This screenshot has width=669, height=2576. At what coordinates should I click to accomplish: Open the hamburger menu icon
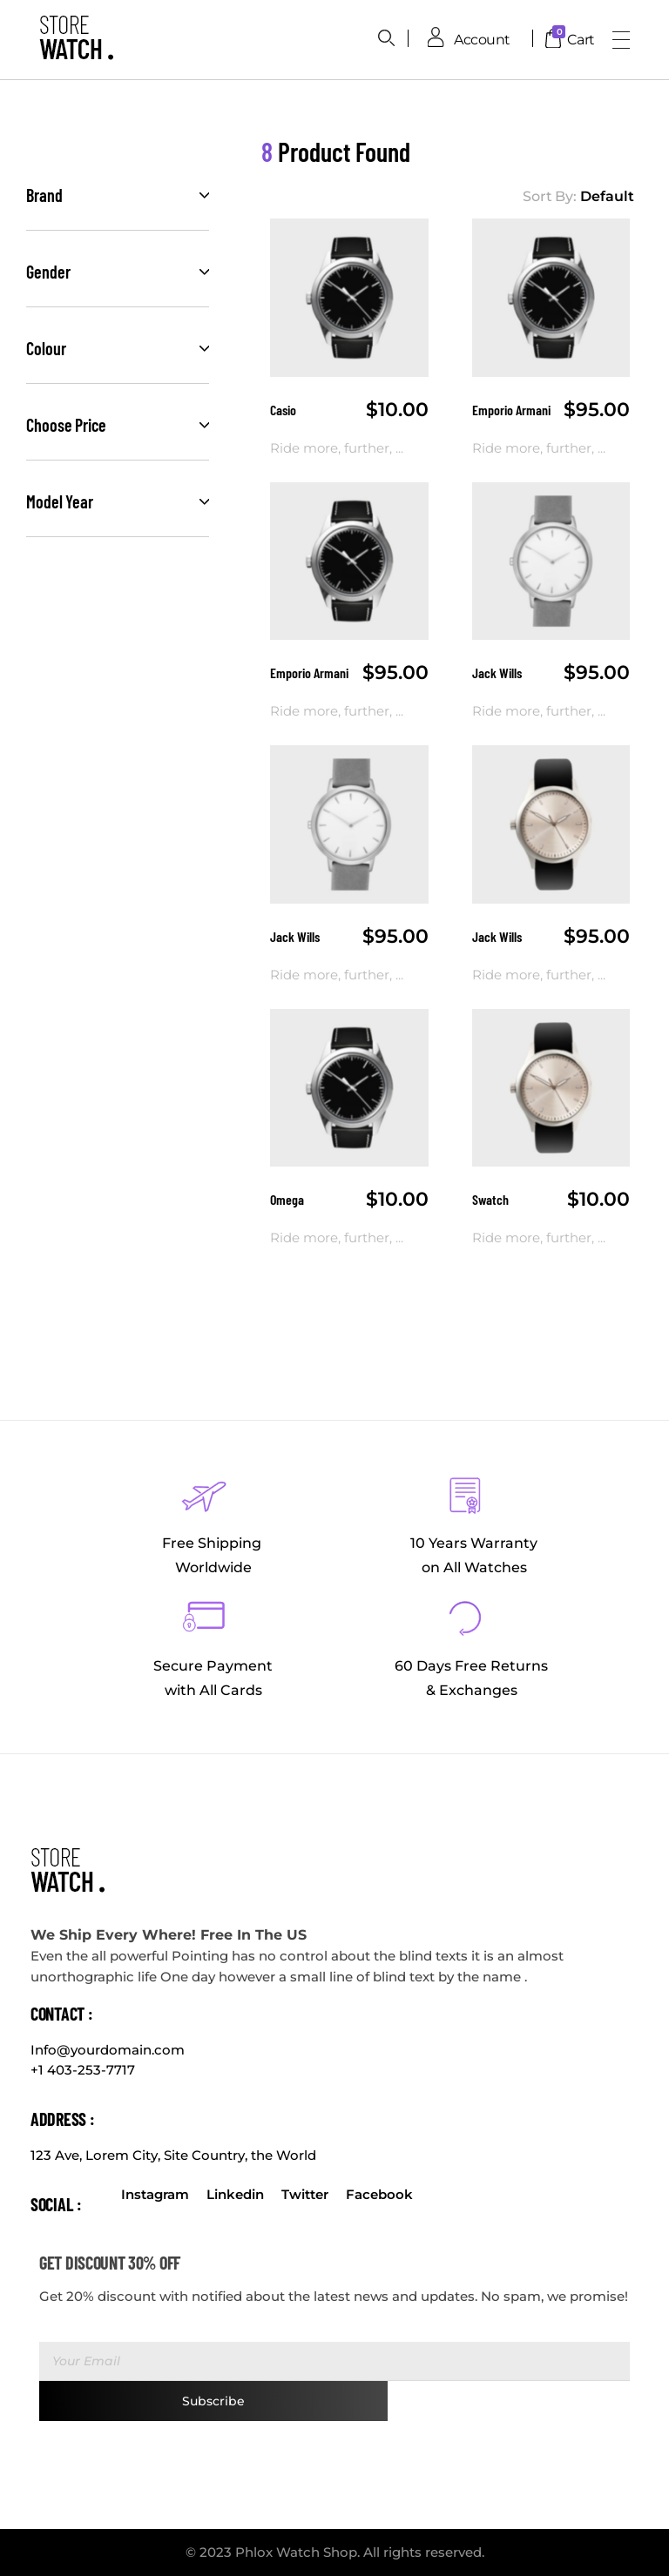coord(621,40)
